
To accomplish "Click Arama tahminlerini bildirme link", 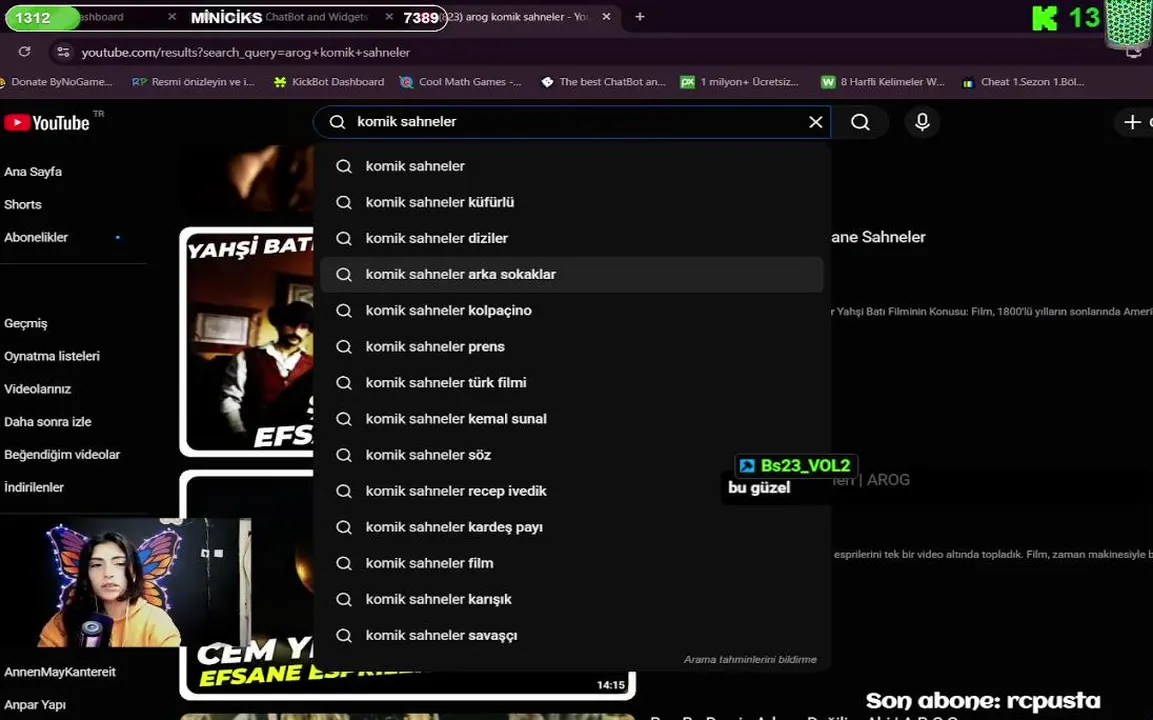I will (x=750, y=660).
